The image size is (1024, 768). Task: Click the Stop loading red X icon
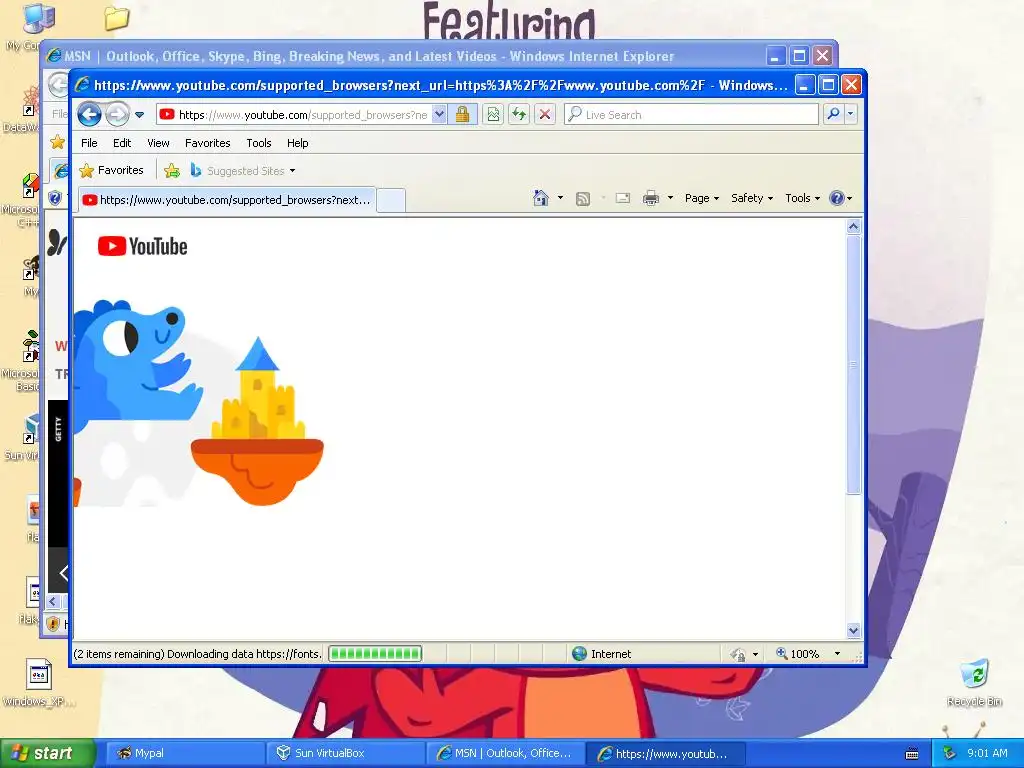click(545, 115)
